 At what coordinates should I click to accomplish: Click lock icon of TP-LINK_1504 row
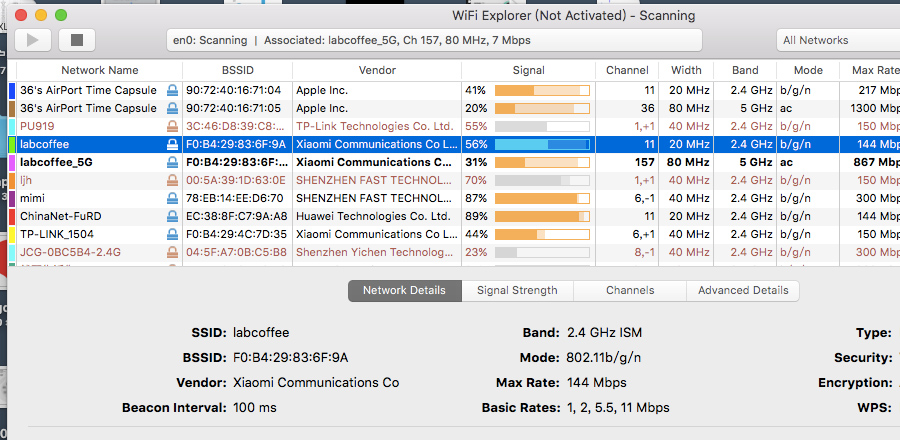[172, 234]
